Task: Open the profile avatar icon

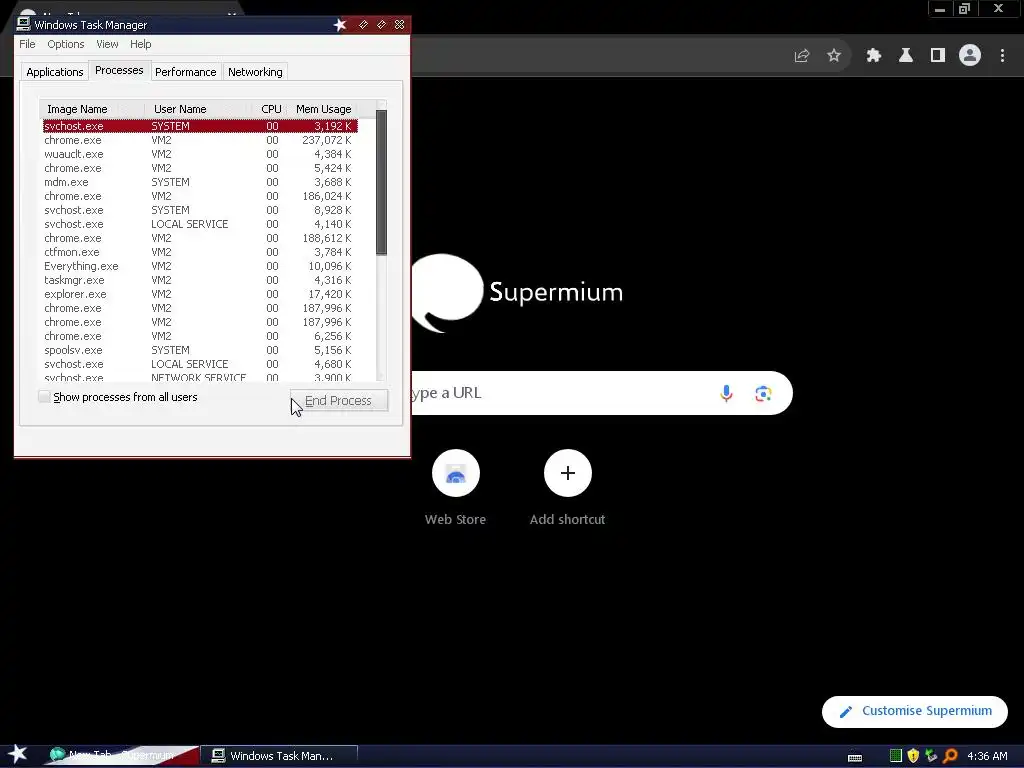Action: click(x=970, y=56)
